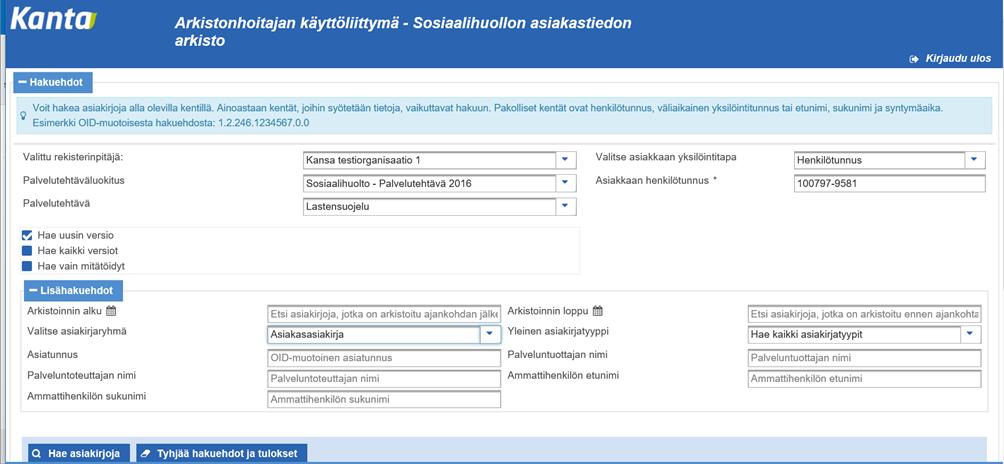Click the Arkistoinnin alku date field
1004x464 pixels.
click(x=384, y=314)
